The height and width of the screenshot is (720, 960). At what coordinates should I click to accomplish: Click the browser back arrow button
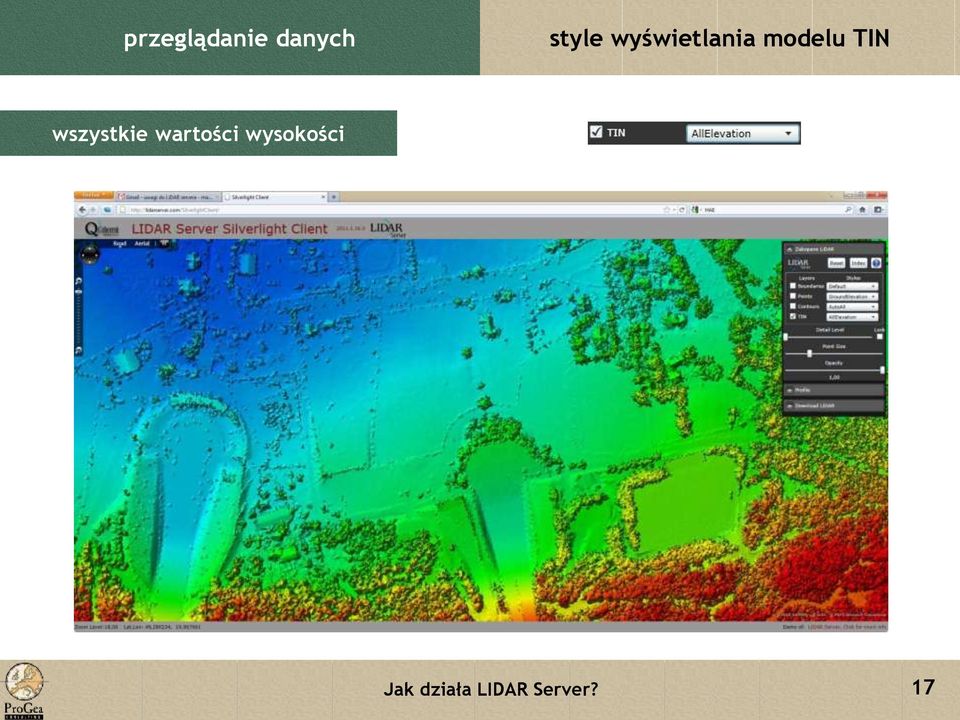point(83,210)
